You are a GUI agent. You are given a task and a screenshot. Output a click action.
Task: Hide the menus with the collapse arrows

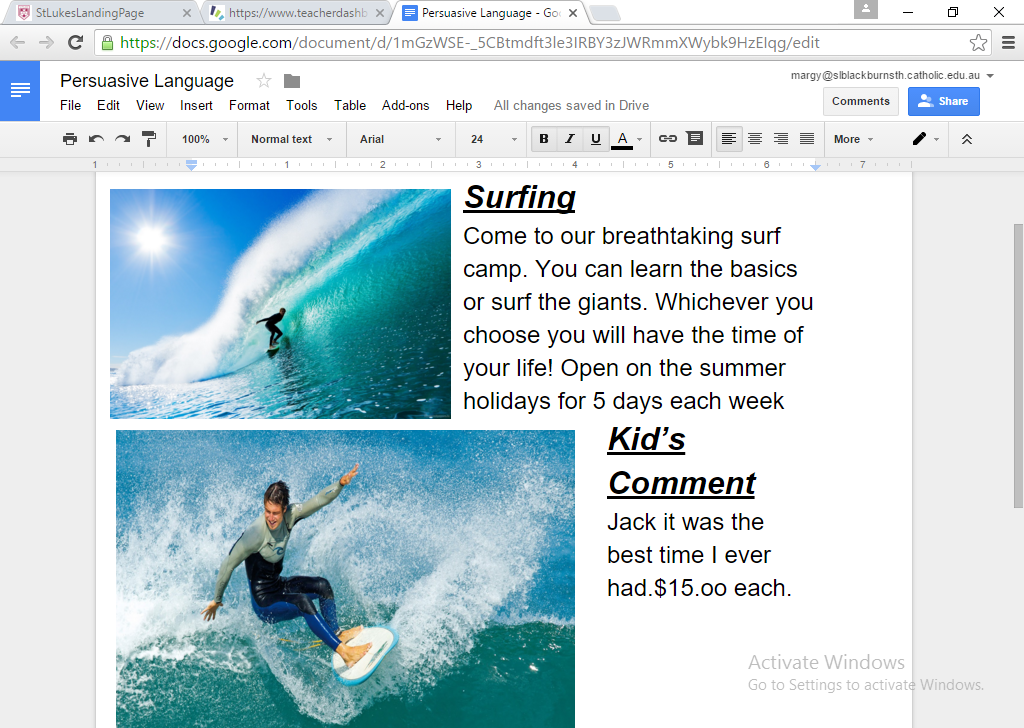(x=967, y=139)
